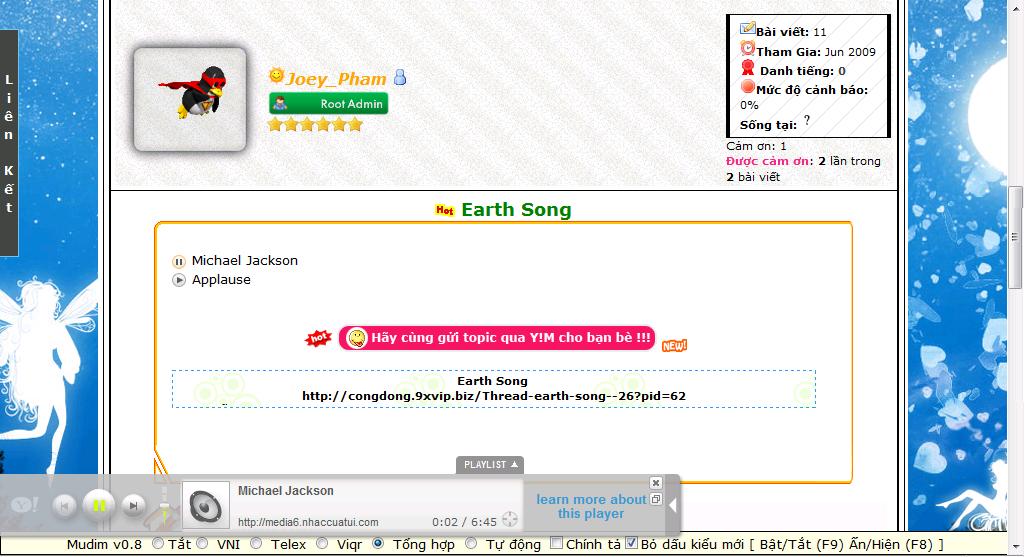
Task: Click 'learn more about this player' link
Action: pyautogui.click(x=591, y=506)
